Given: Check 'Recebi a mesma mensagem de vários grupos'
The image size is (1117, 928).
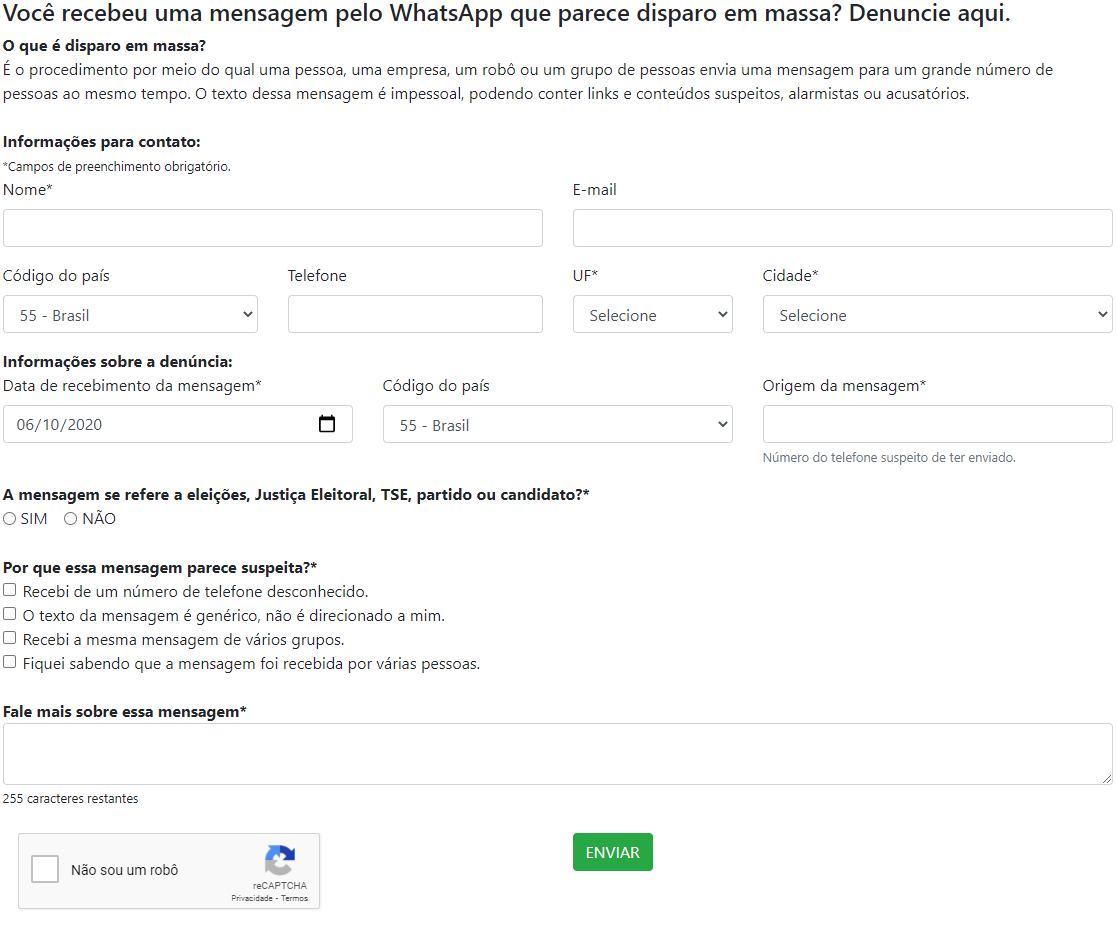Looking at the screenshot, I should point(9,637).
